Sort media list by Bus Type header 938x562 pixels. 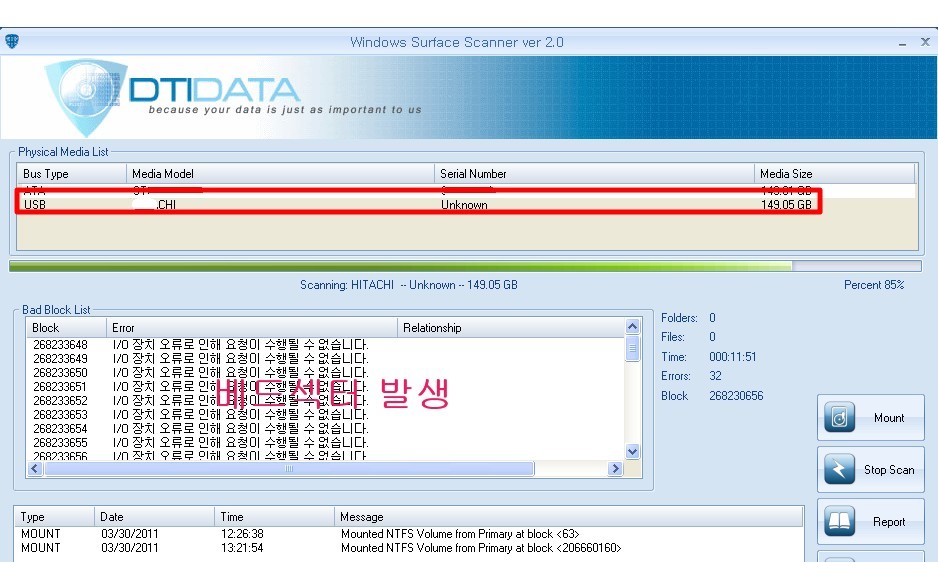(72, 174)
